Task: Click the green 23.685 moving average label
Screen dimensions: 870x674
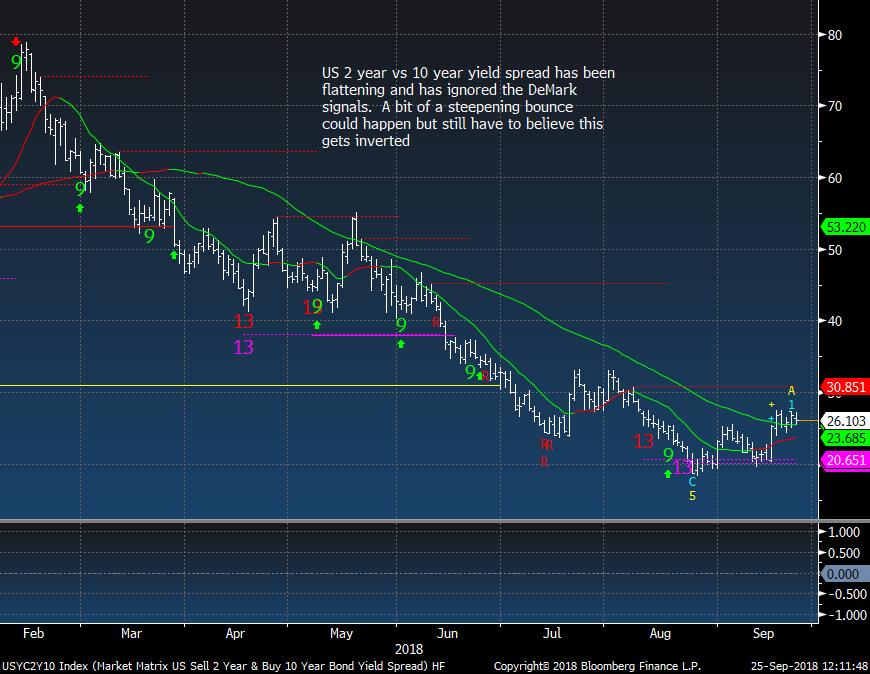Action: coord(843,438)
